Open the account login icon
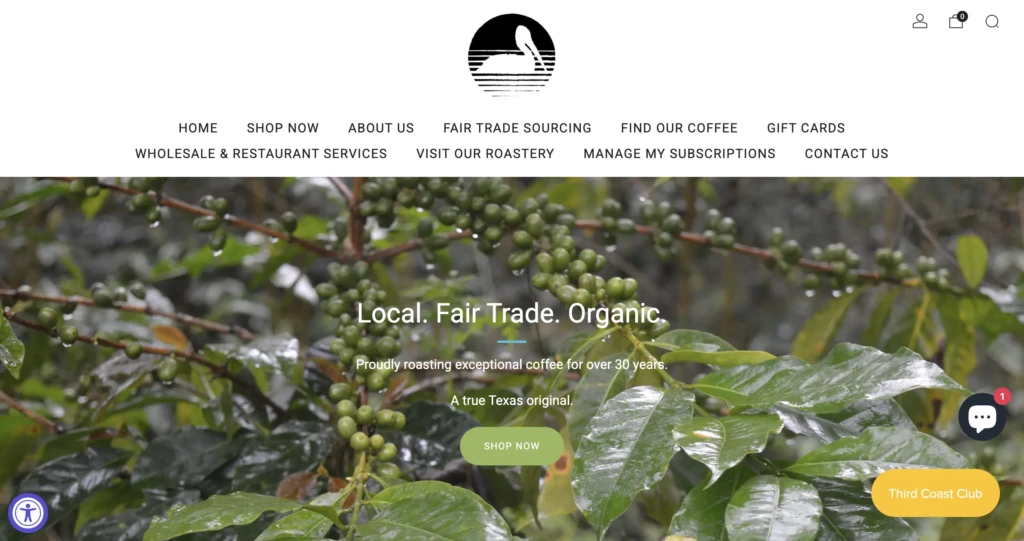1024x541 pixels. (x=920, y=22)
